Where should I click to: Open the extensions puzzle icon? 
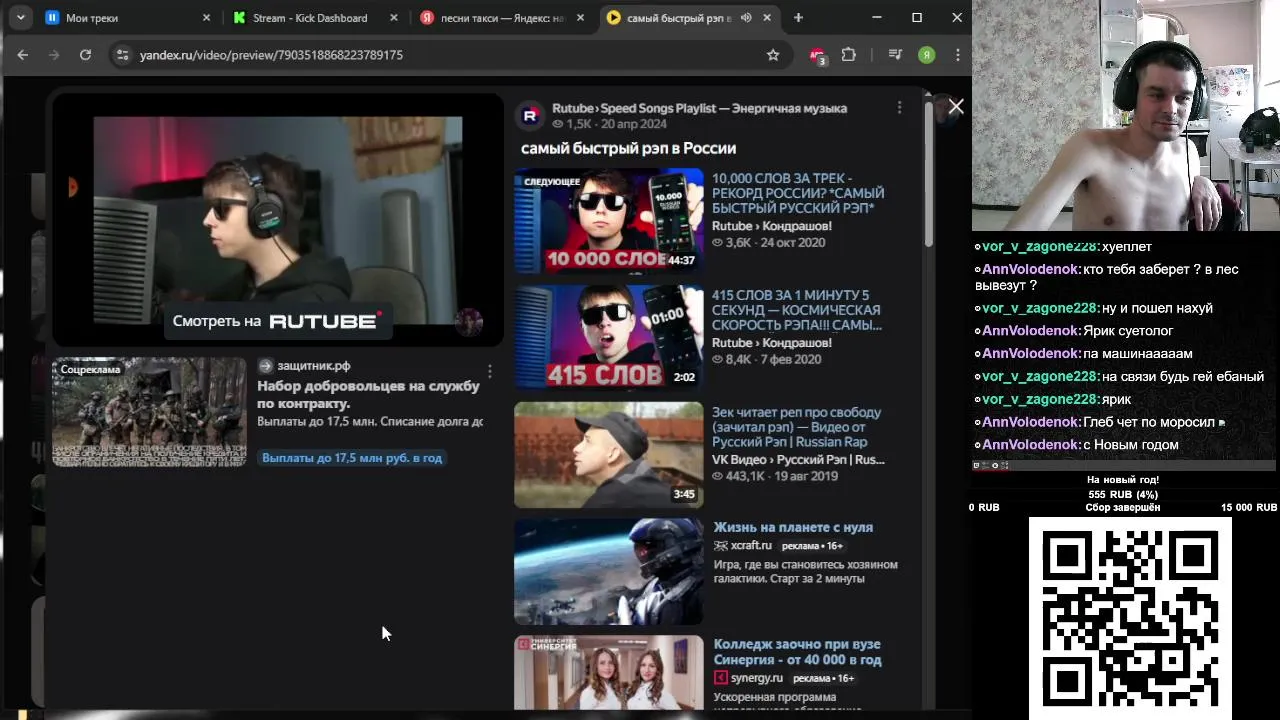(x=849, y=55)
